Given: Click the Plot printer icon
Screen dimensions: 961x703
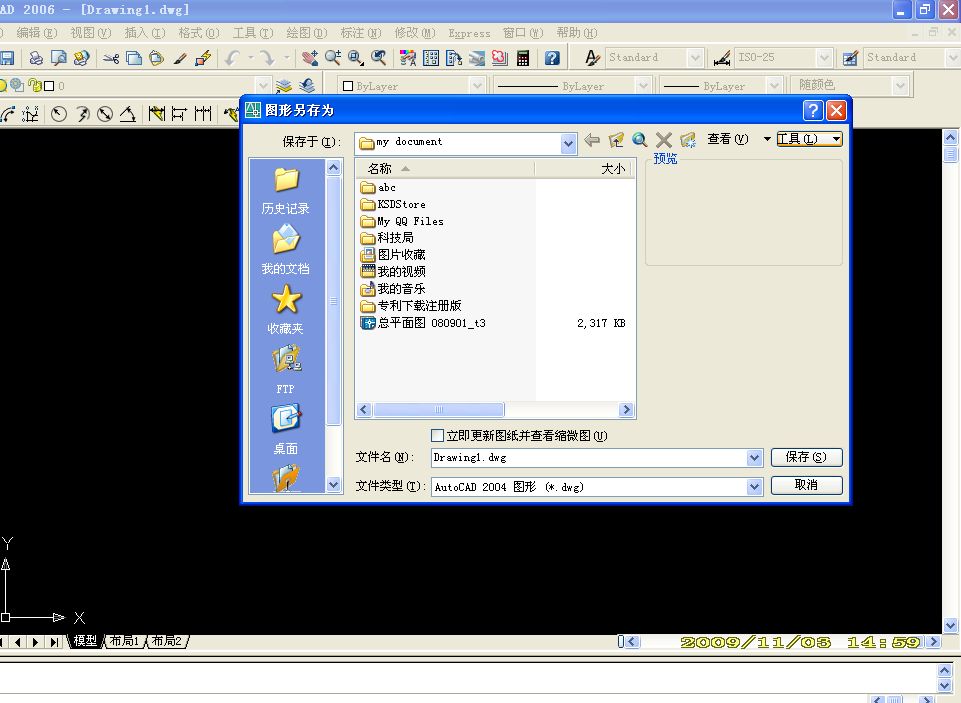Looking at the screenshot, I should tap(36, 58).
